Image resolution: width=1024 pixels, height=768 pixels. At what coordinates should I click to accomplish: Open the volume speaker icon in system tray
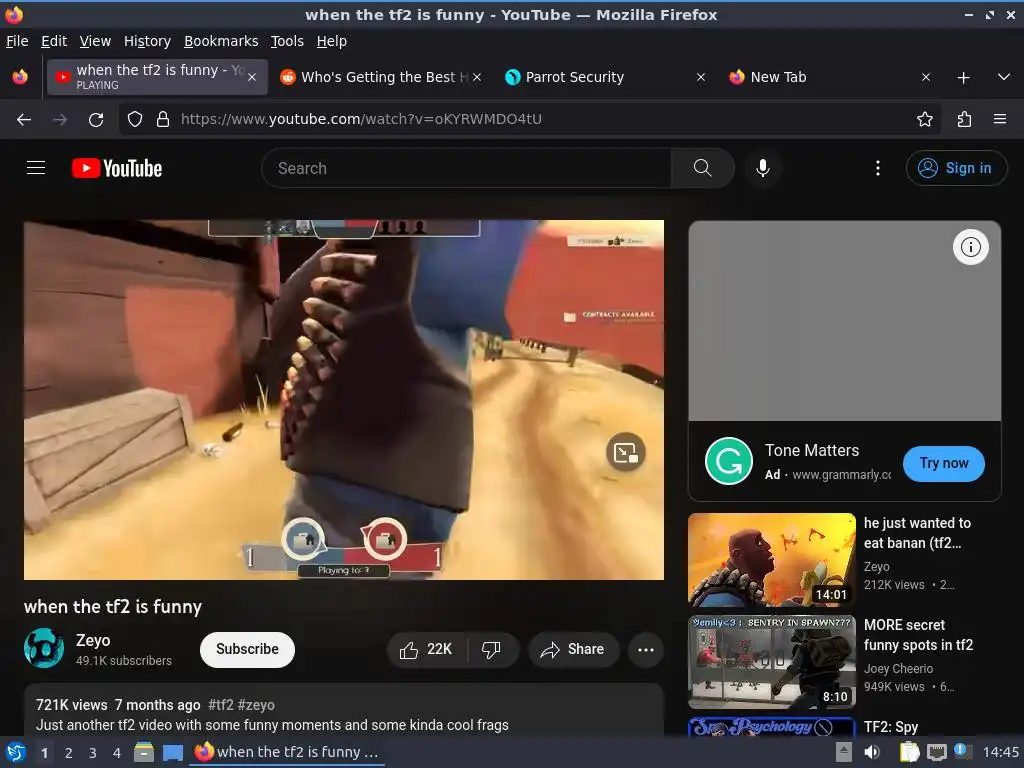tap(872, 752)
